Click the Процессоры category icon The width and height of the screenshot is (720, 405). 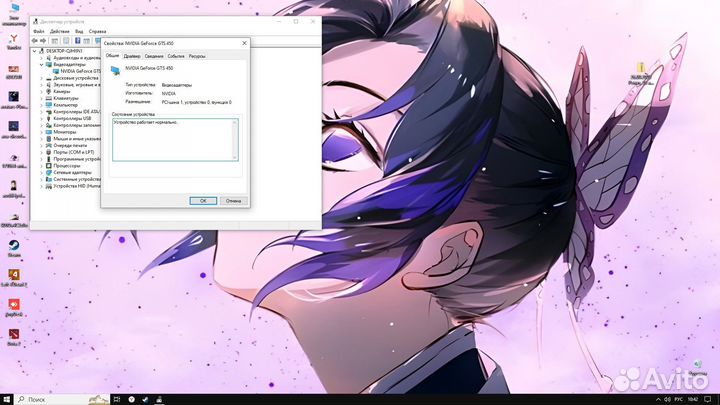coord(49,166)
